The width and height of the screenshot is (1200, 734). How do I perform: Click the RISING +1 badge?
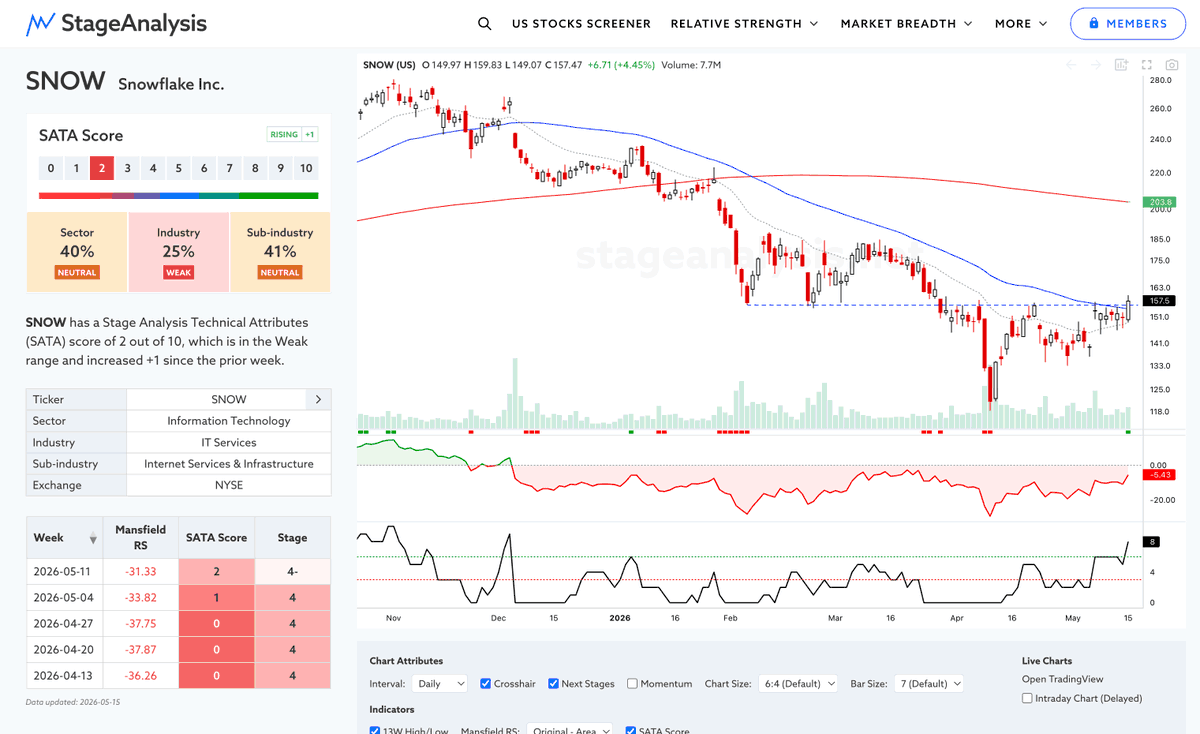pyautogui.click(x=293, y=135)
